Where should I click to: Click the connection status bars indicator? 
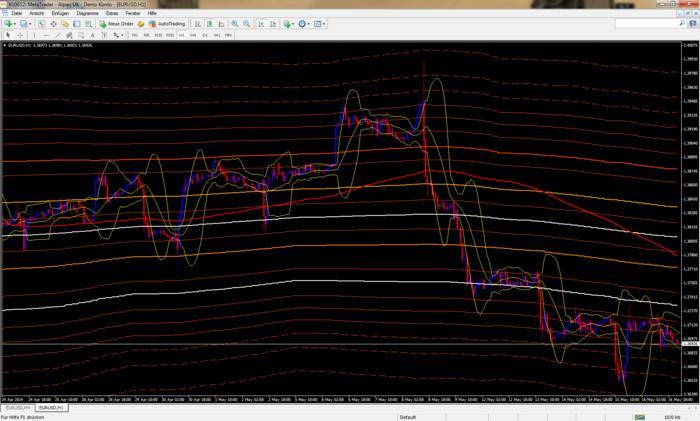pyautogui.click(x=640, y=417)
